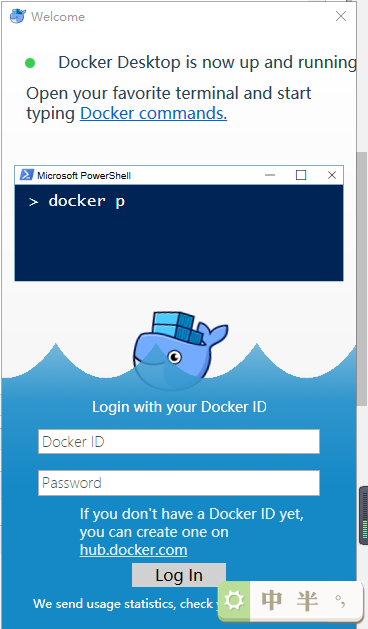Open the hub.docker.com link

tap(134, 550)
